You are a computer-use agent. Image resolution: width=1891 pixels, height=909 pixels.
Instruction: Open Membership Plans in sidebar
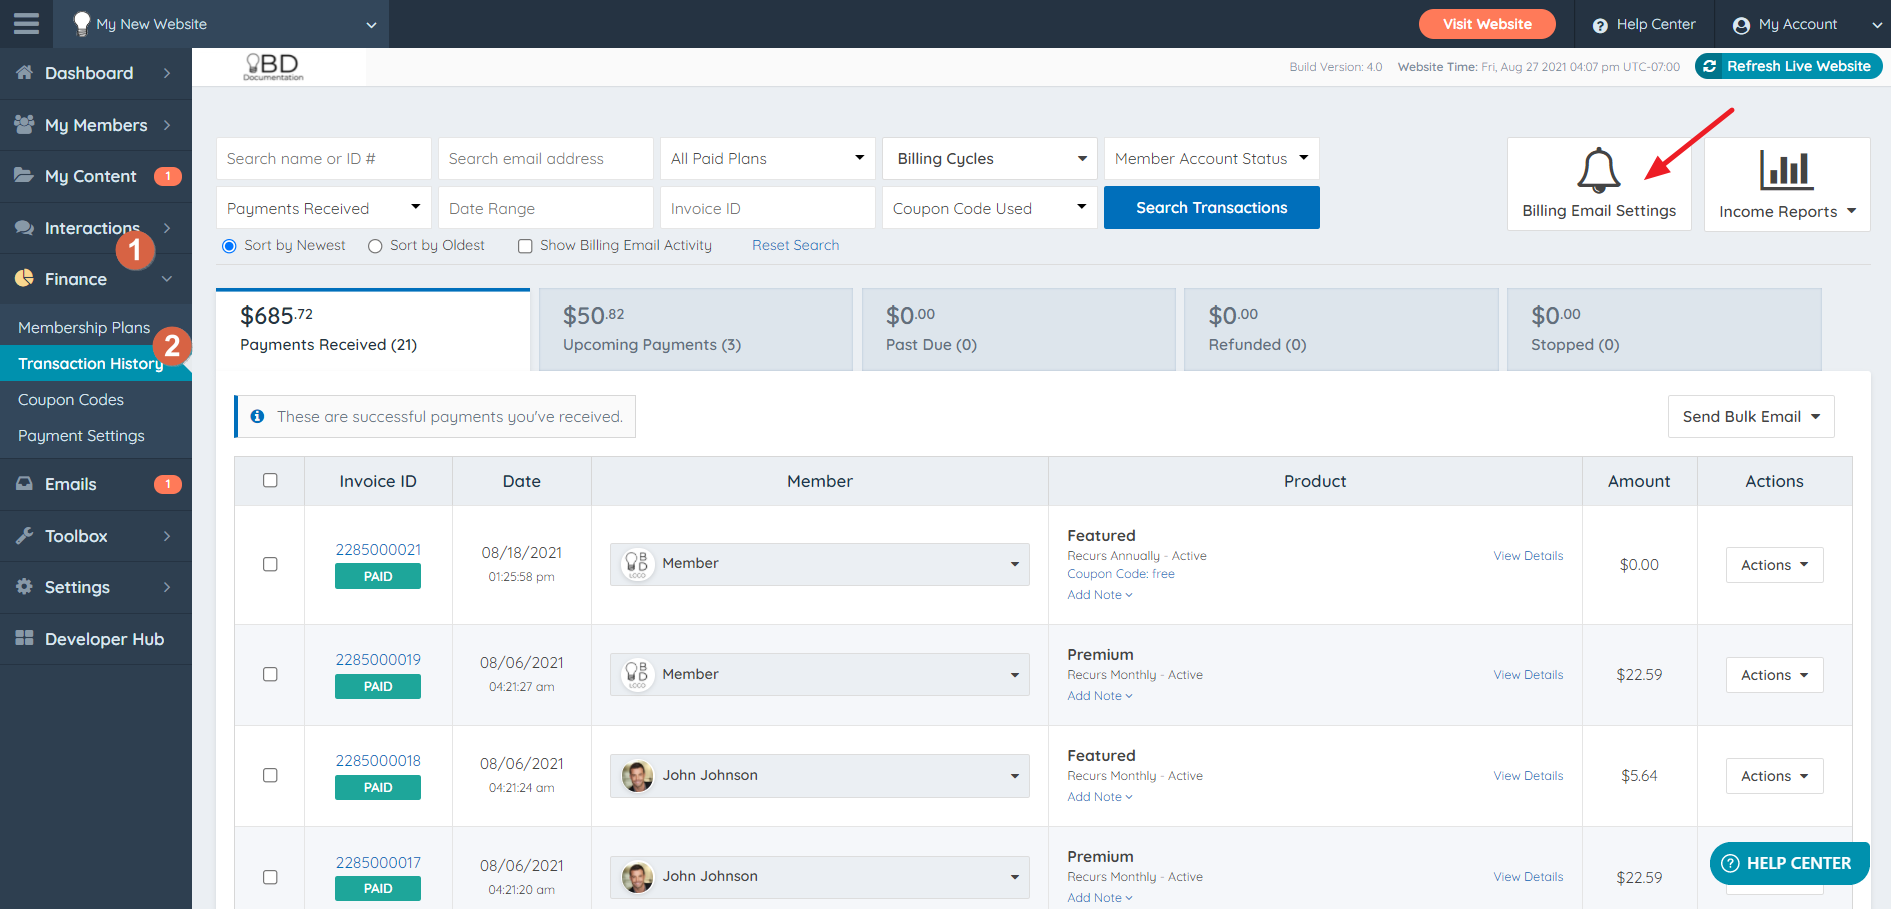click(84, 328)
